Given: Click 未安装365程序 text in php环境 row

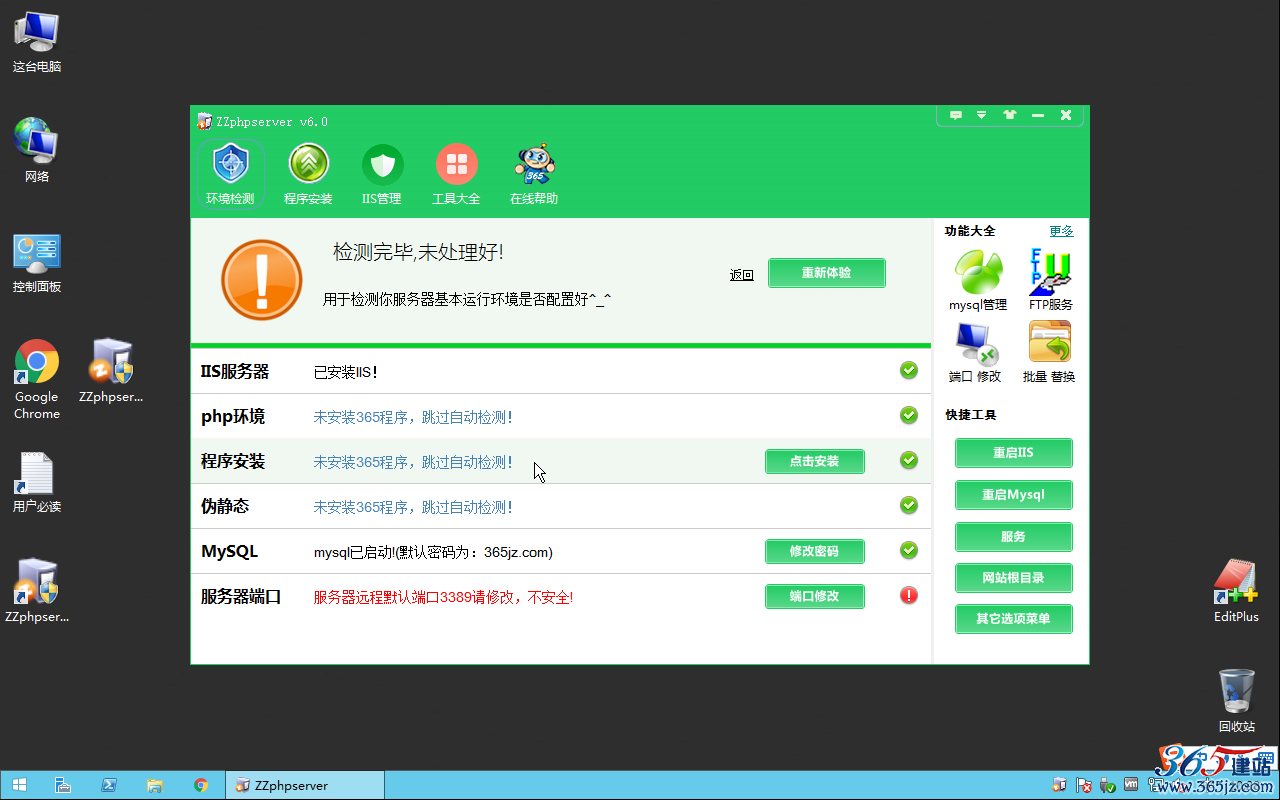Looking at the screenshot, I should coord(413,417).
